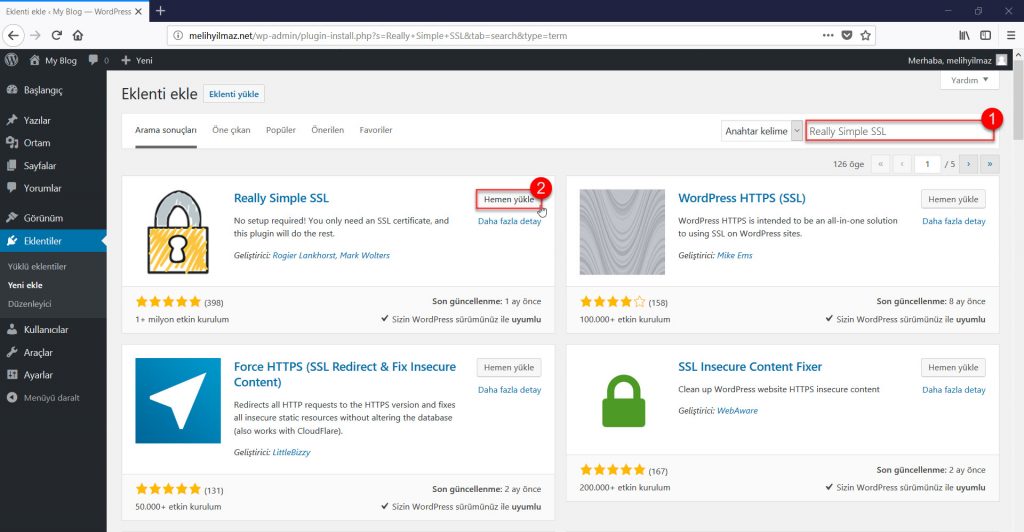Open user avatar next to Merhaba, melihyilmaz
Screen dimensions: 1024x532
pos(1001,60)
